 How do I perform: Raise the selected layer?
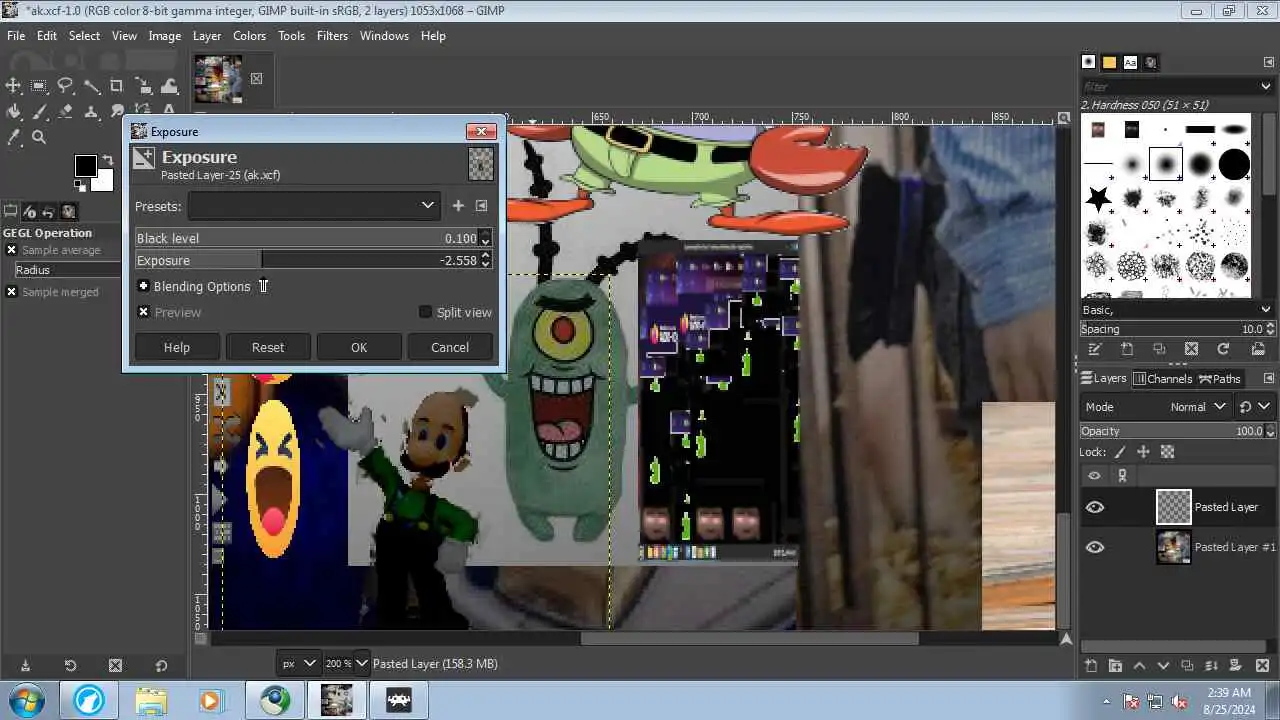pos(1139,666)
